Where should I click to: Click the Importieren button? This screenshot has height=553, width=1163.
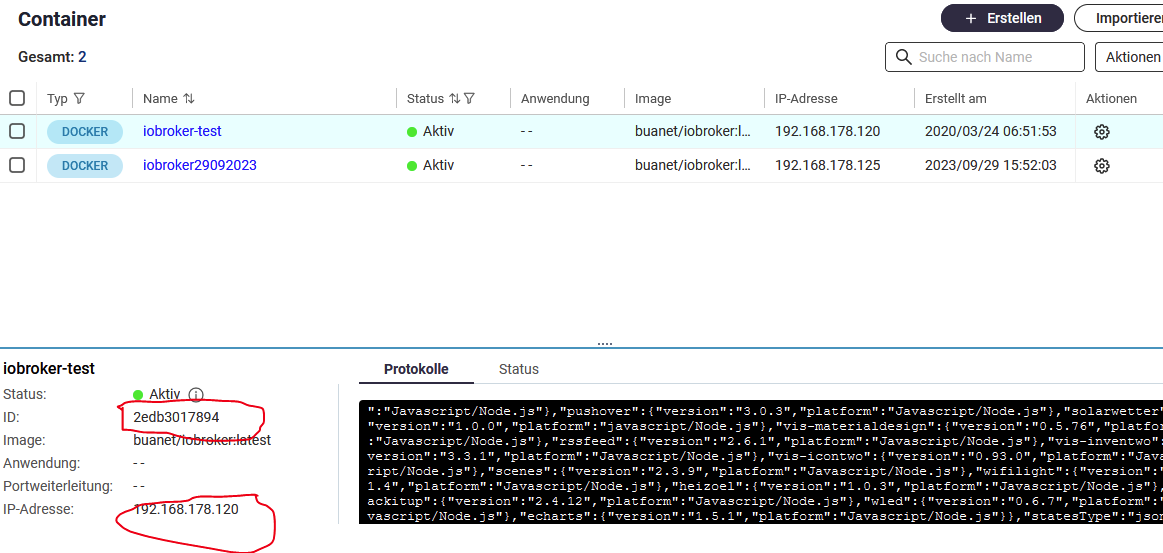pos(1118,19)
